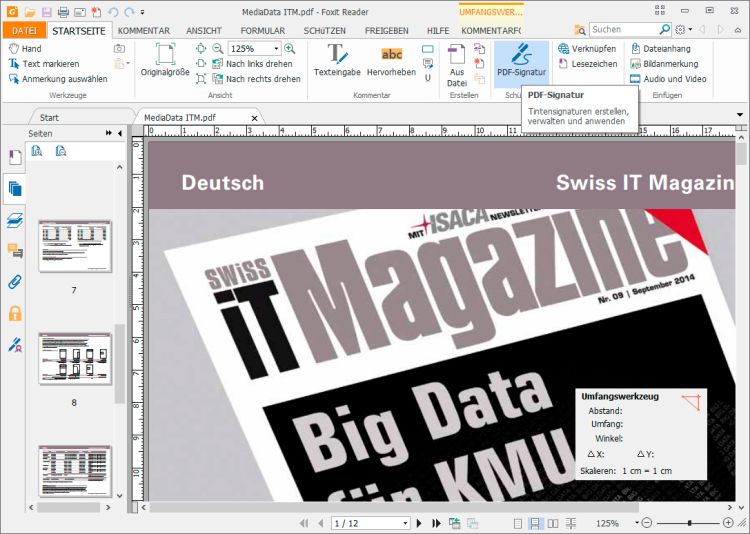750x534 pixels.
Task: Click the zoom slider in status bar
Action: click(690, 523)
